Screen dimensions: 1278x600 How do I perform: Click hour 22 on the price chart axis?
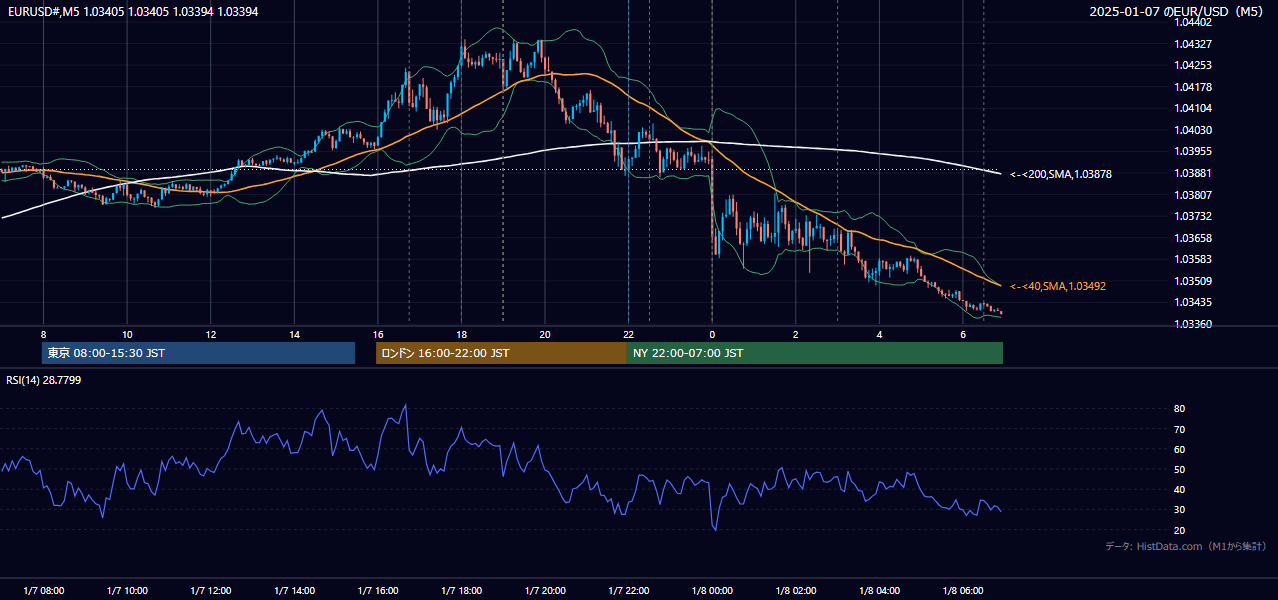629,334
